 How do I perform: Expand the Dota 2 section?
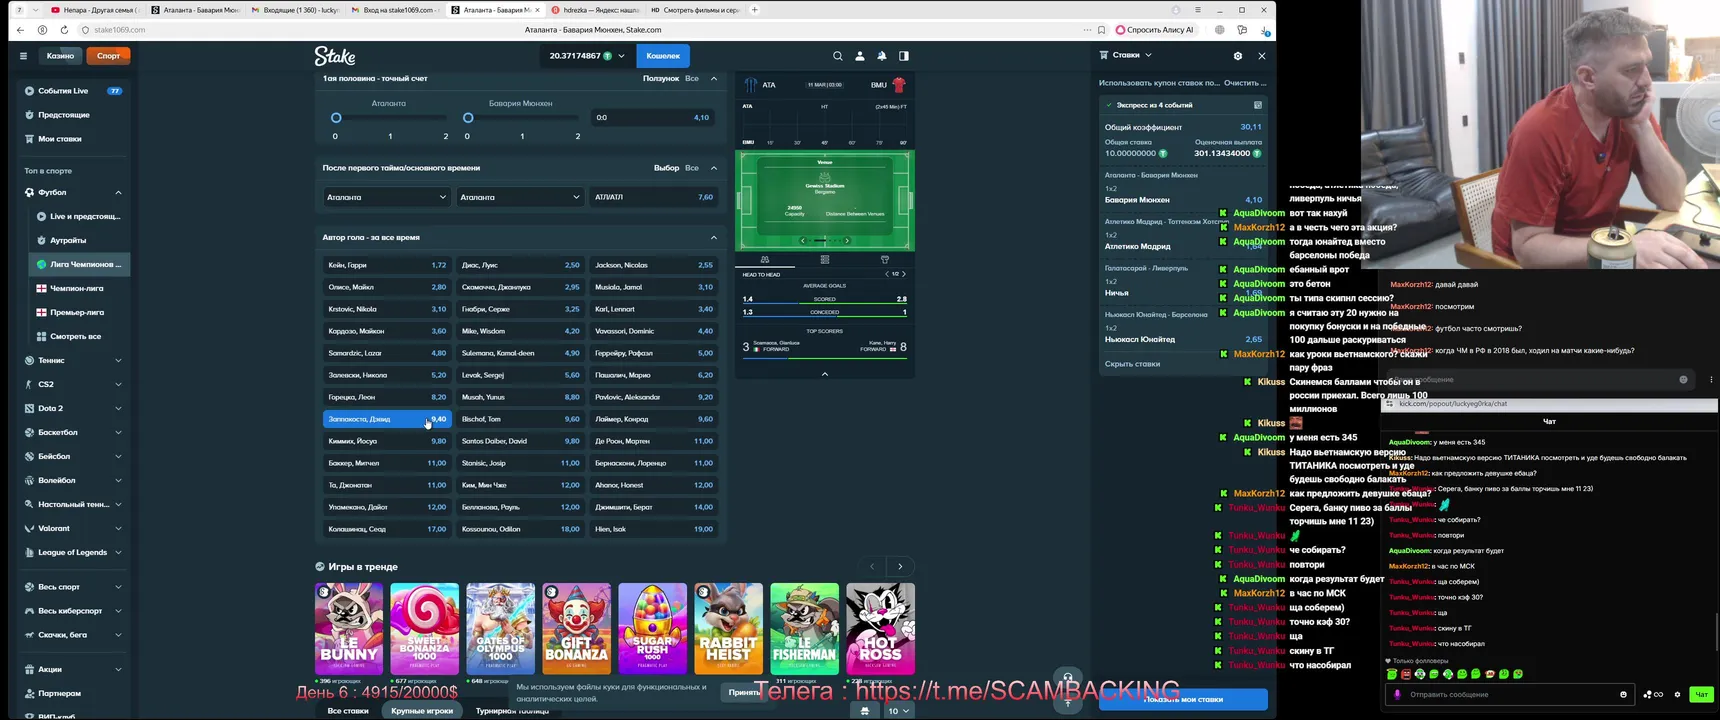118,408
